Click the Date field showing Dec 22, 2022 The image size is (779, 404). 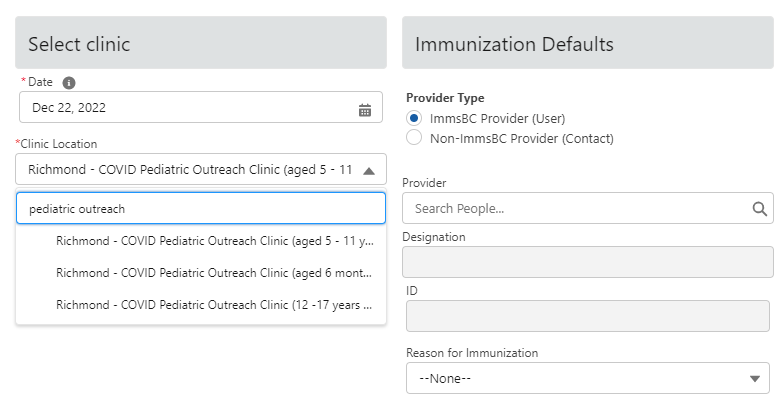click(201, 107)
